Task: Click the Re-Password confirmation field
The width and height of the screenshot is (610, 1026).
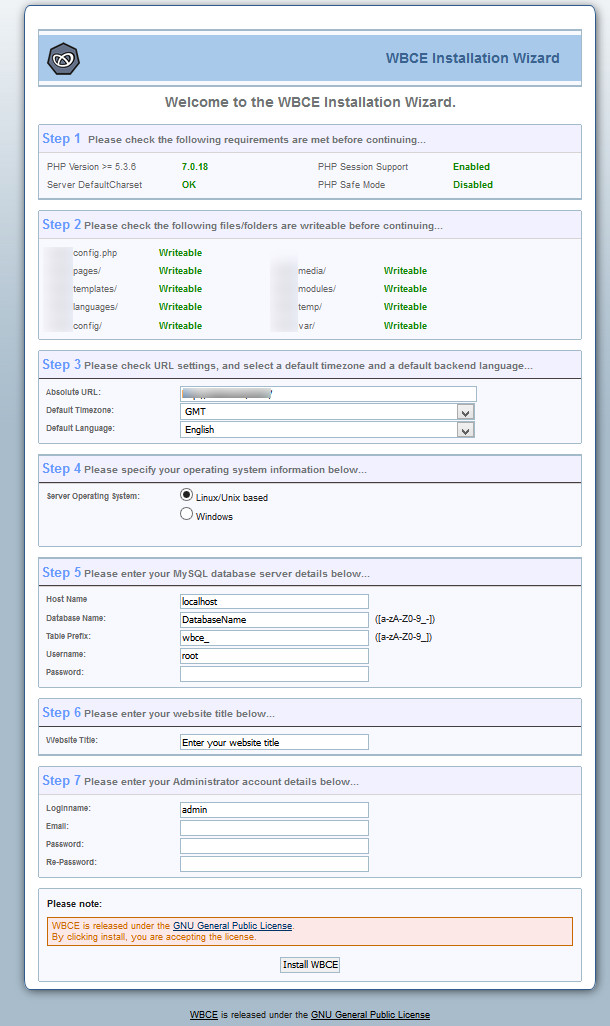Action: [x=274, y=864]
